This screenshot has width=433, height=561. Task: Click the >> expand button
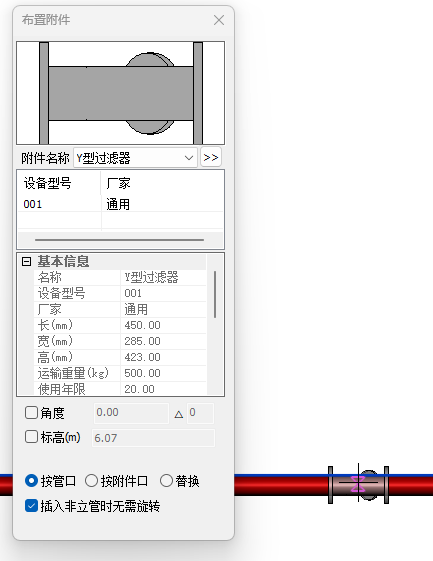pyautogui.click(x=211, y=157)
